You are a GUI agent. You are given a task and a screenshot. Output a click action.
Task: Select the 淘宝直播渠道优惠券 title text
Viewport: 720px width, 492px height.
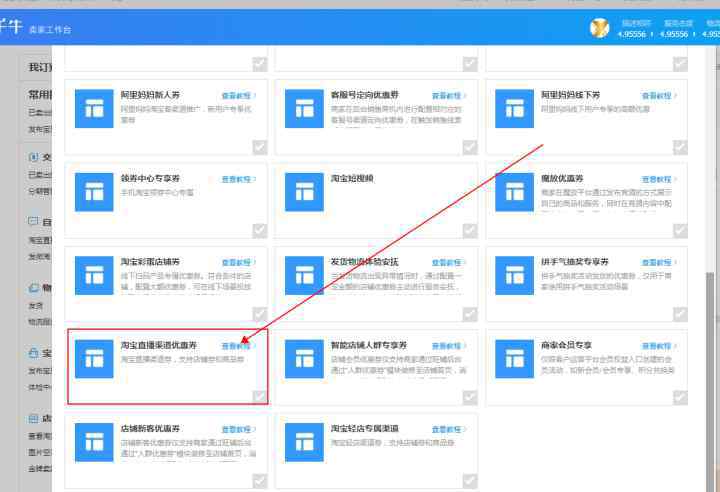tap(158, 345)
